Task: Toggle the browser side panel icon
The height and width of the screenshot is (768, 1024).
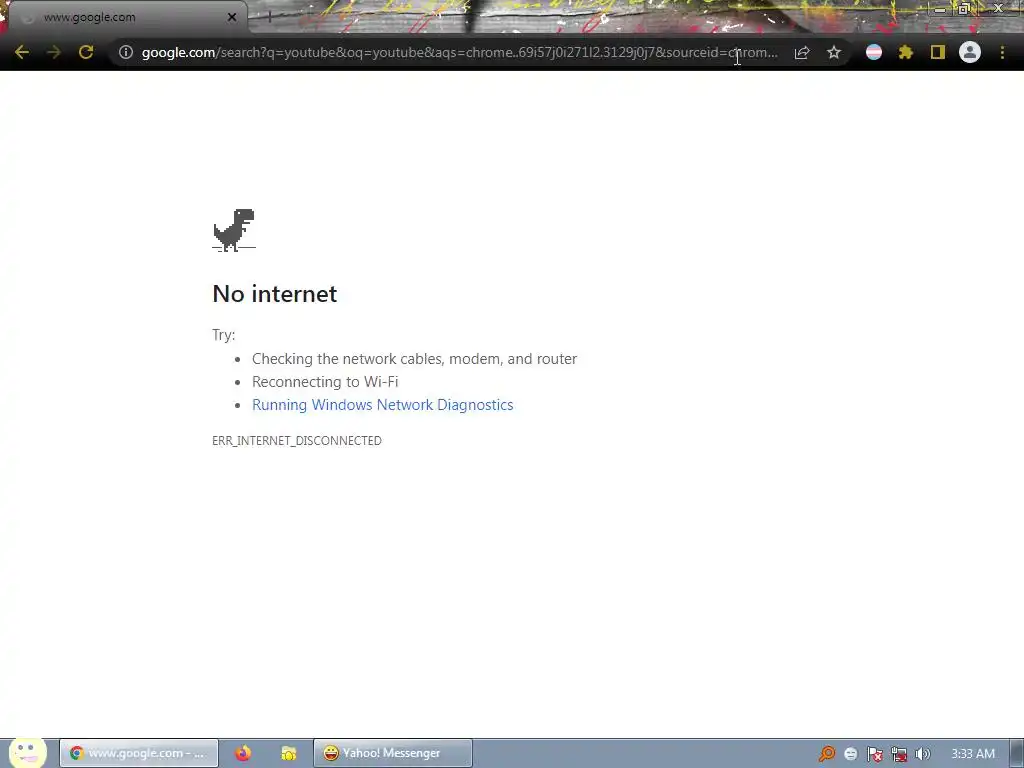Action: 938,52
